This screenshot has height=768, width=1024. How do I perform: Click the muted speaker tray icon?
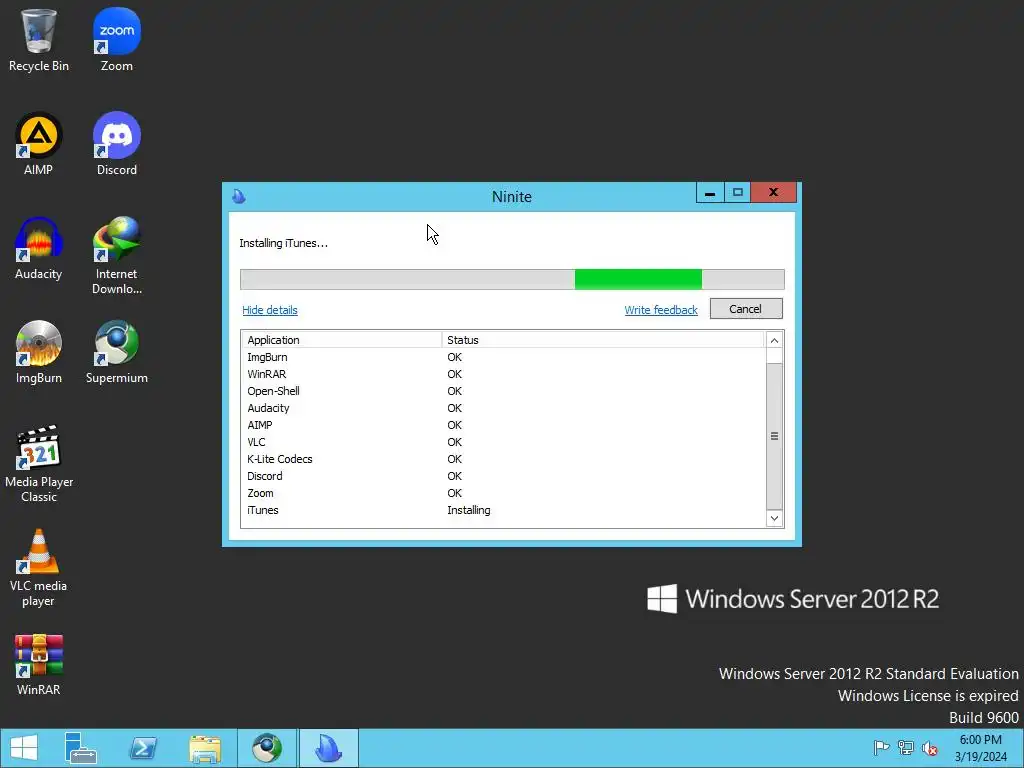click(x=930, y=748)
